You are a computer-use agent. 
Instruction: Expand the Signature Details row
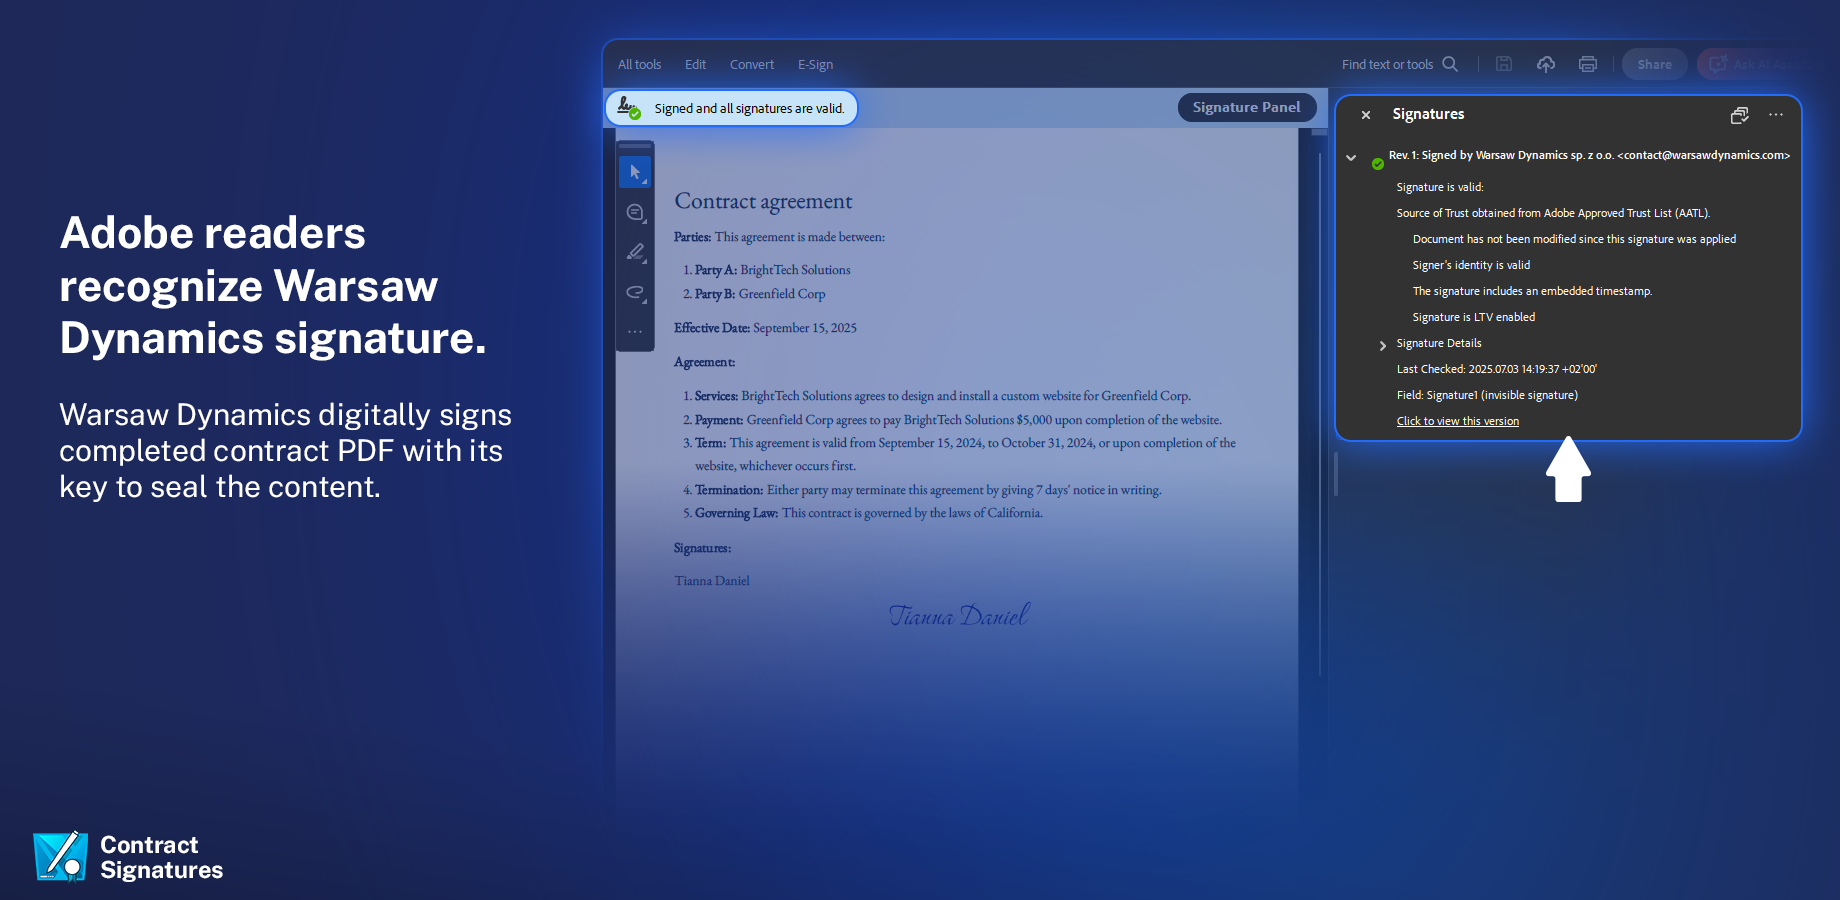(x=1383, y=345)
